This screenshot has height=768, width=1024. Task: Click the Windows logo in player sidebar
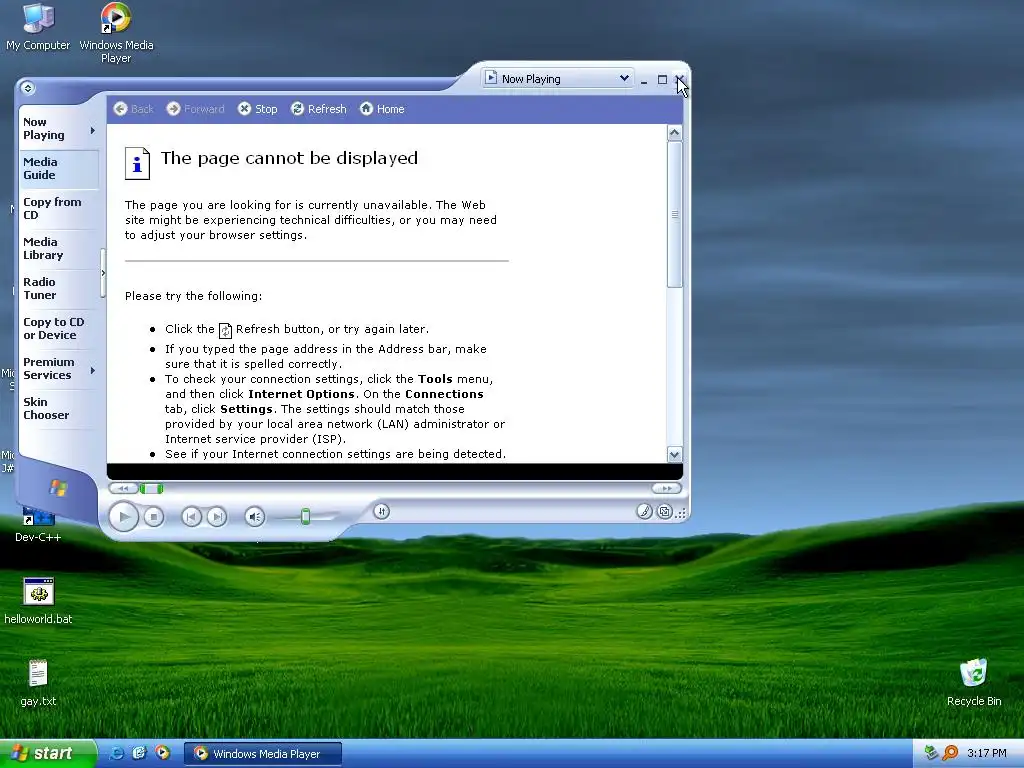coord(57,487)
